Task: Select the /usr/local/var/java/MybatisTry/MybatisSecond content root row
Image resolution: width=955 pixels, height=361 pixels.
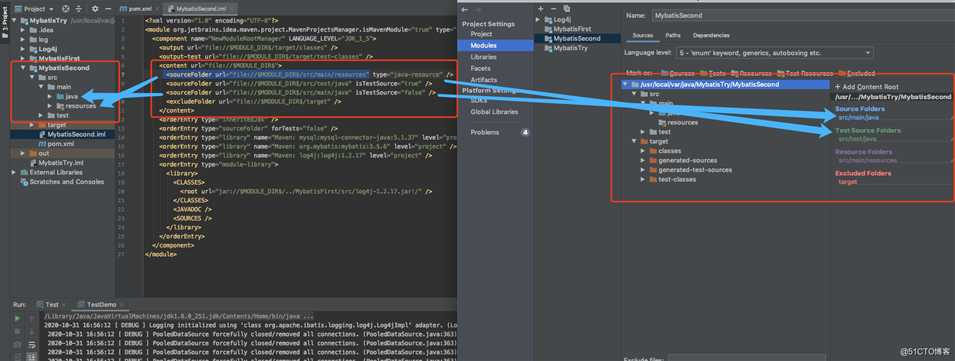Action: coord(725,85)
